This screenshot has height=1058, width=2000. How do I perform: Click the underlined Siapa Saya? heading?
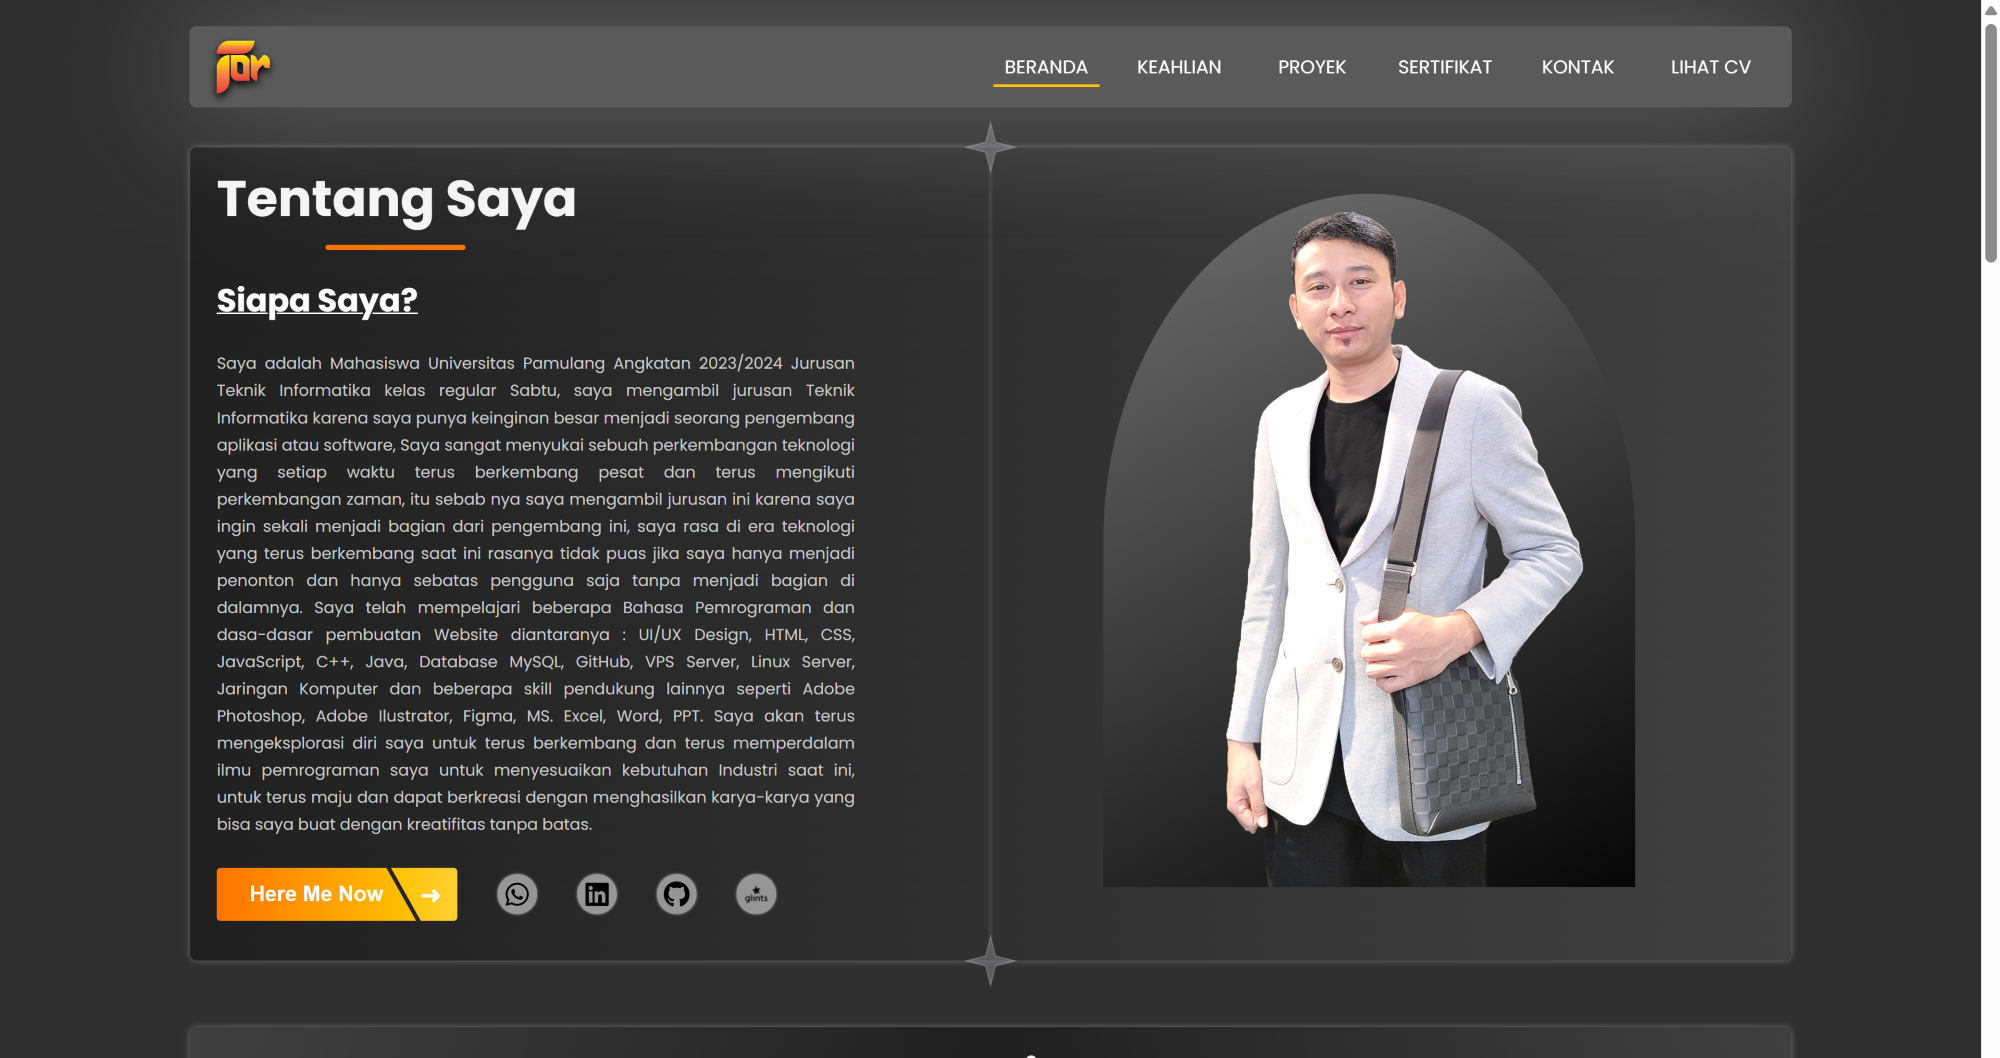[317, 300]
